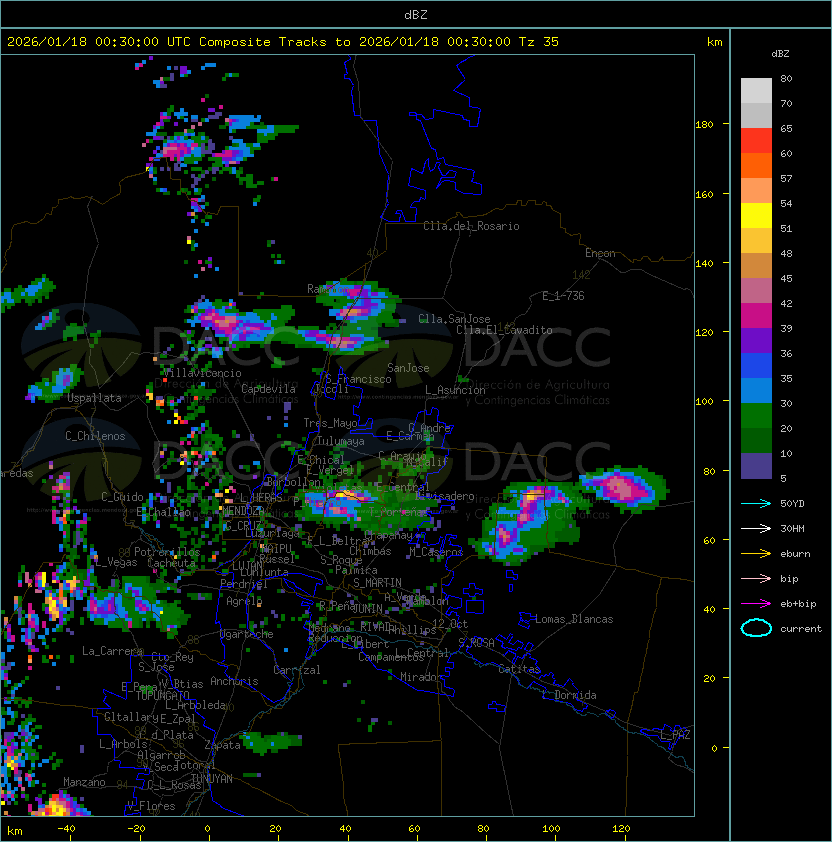Click the '50YD' legend label

(792, 504)
